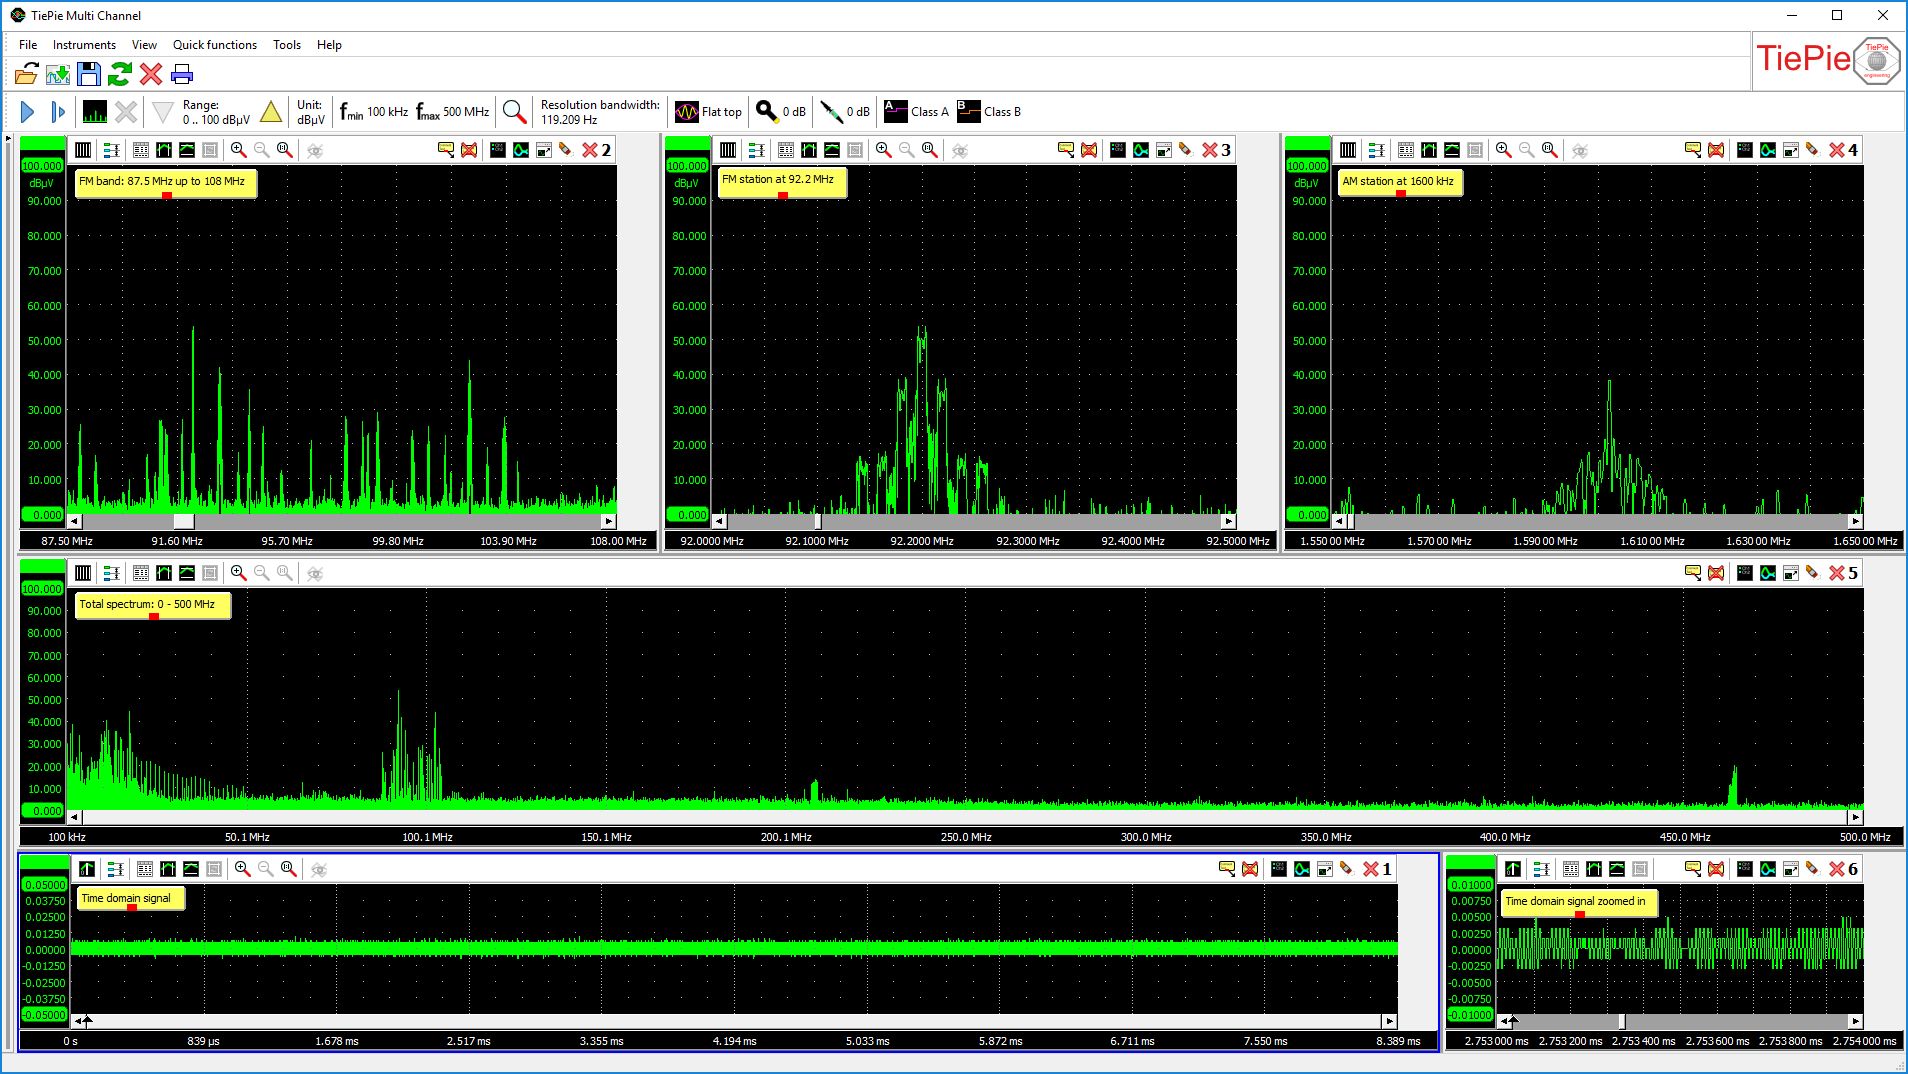Click the fmin 100 kHz setting
Viewport: 1908px width, 1074px height.
point(374,112)
